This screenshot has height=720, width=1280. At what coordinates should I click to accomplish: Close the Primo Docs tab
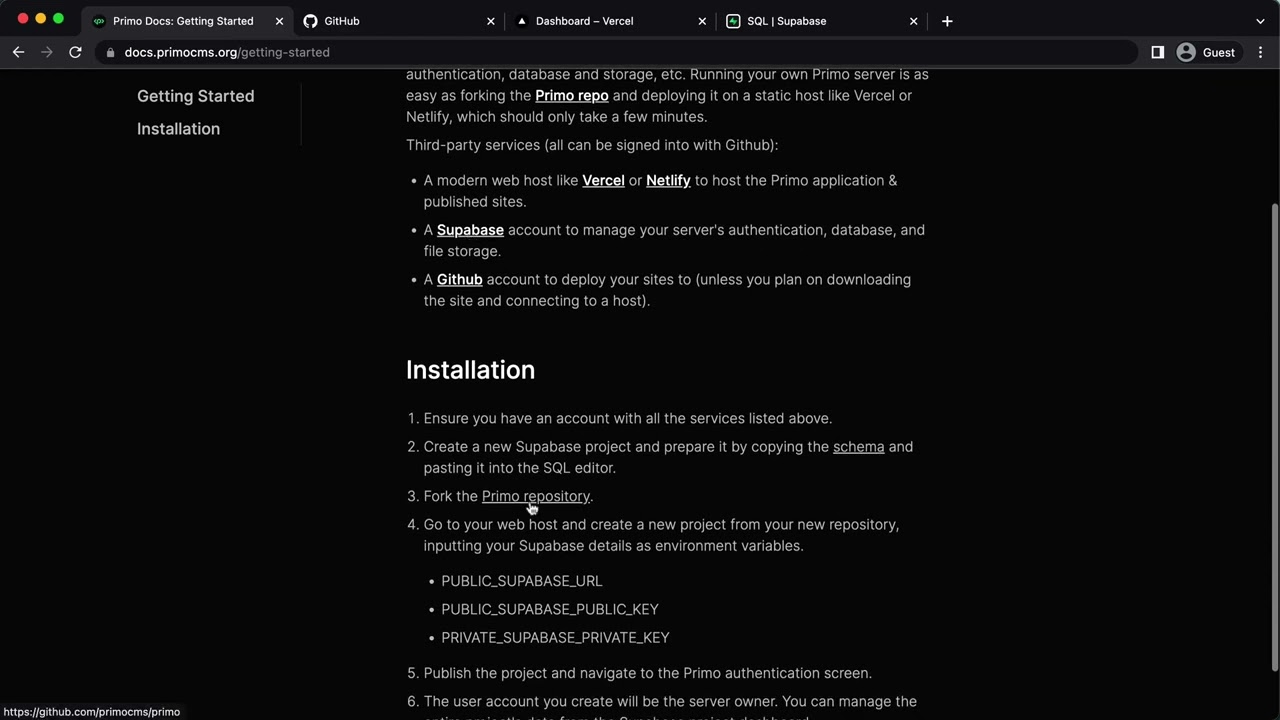(279, 21)
